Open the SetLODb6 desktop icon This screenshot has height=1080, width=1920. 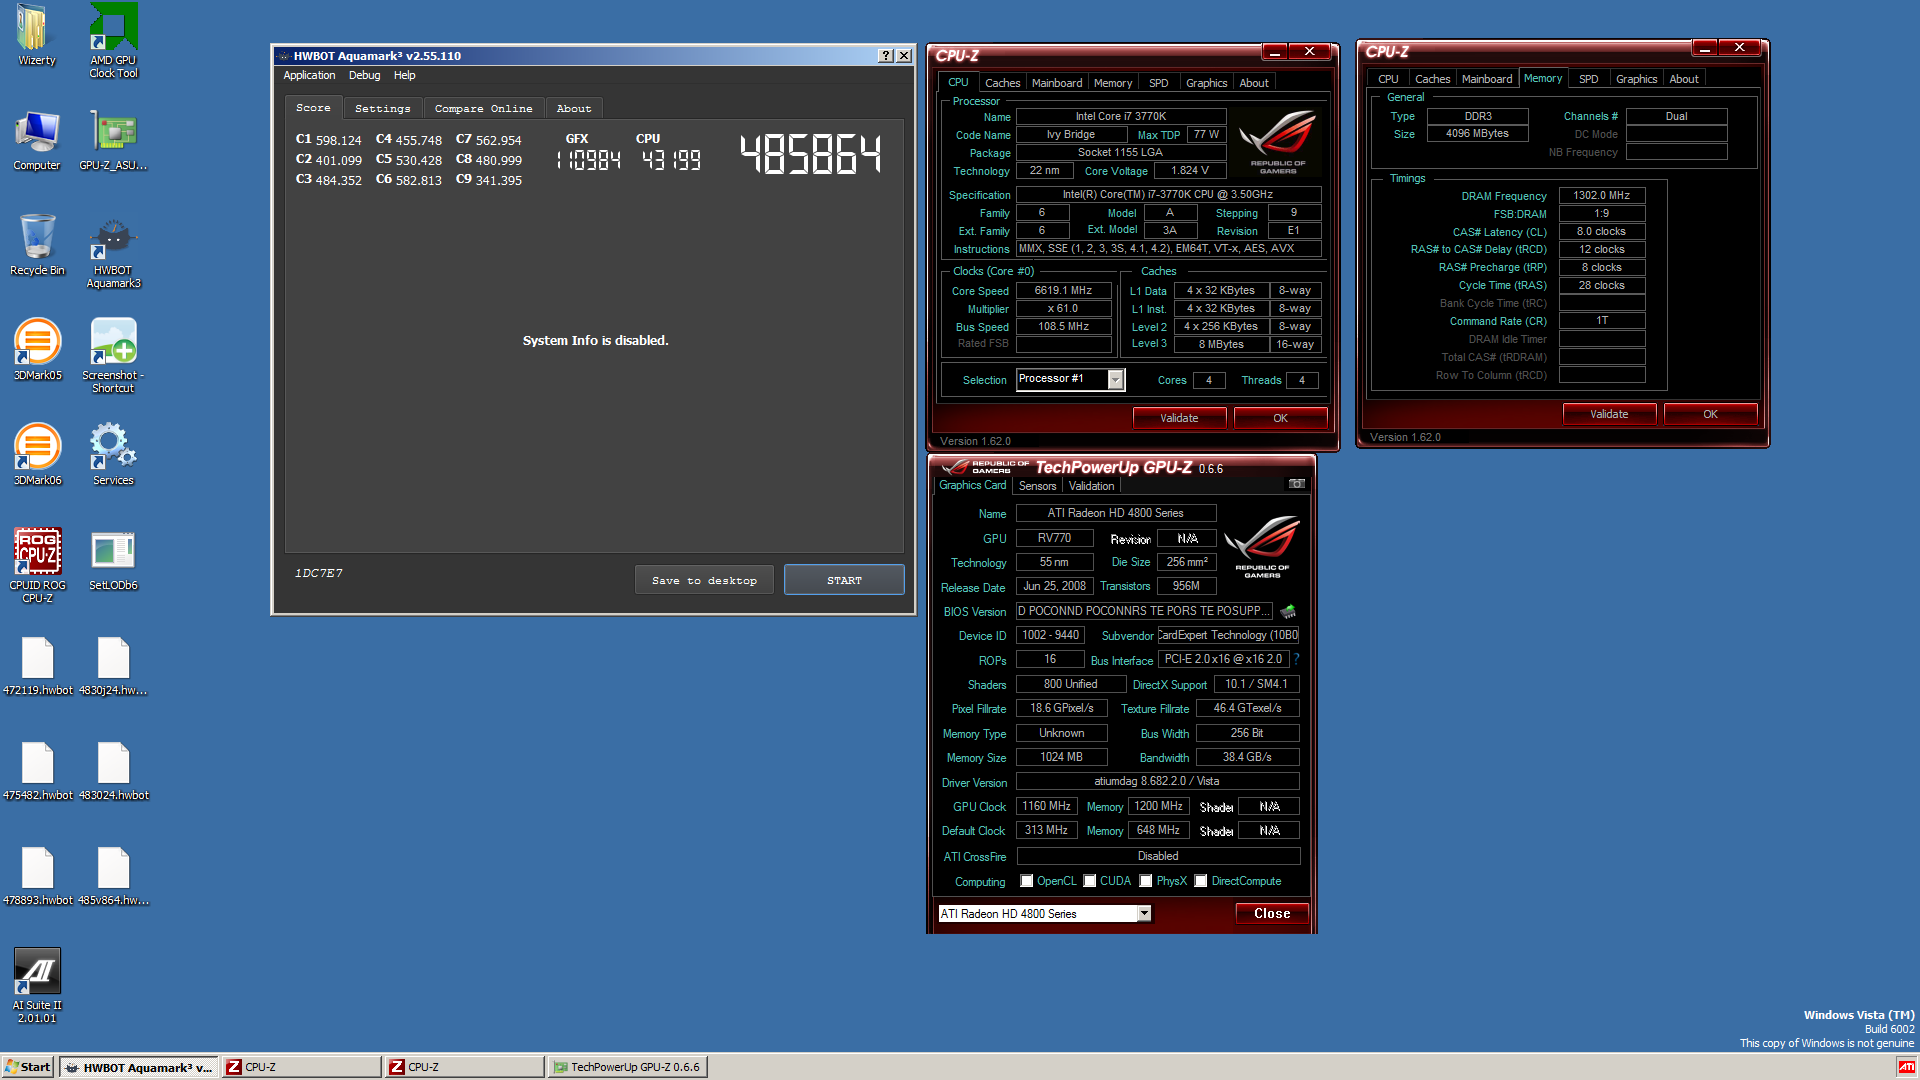[113, 560]
